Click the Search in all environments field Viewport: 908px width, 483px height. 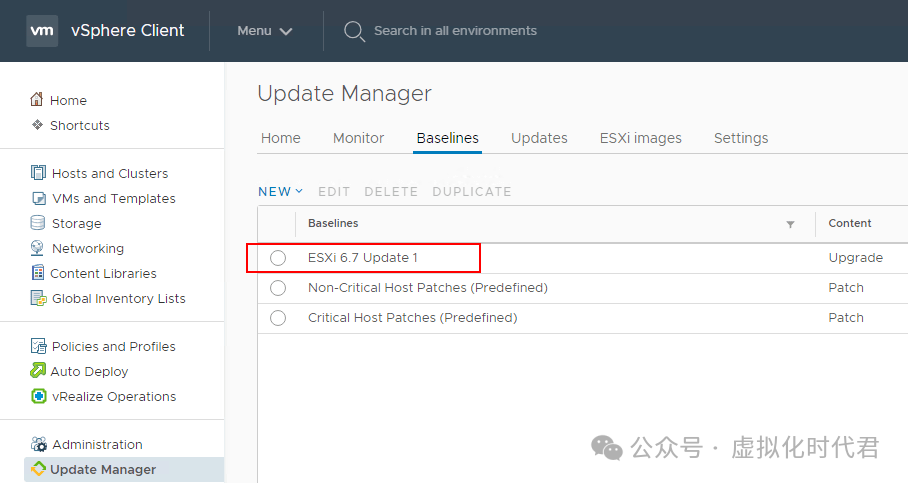pos(455,31)
